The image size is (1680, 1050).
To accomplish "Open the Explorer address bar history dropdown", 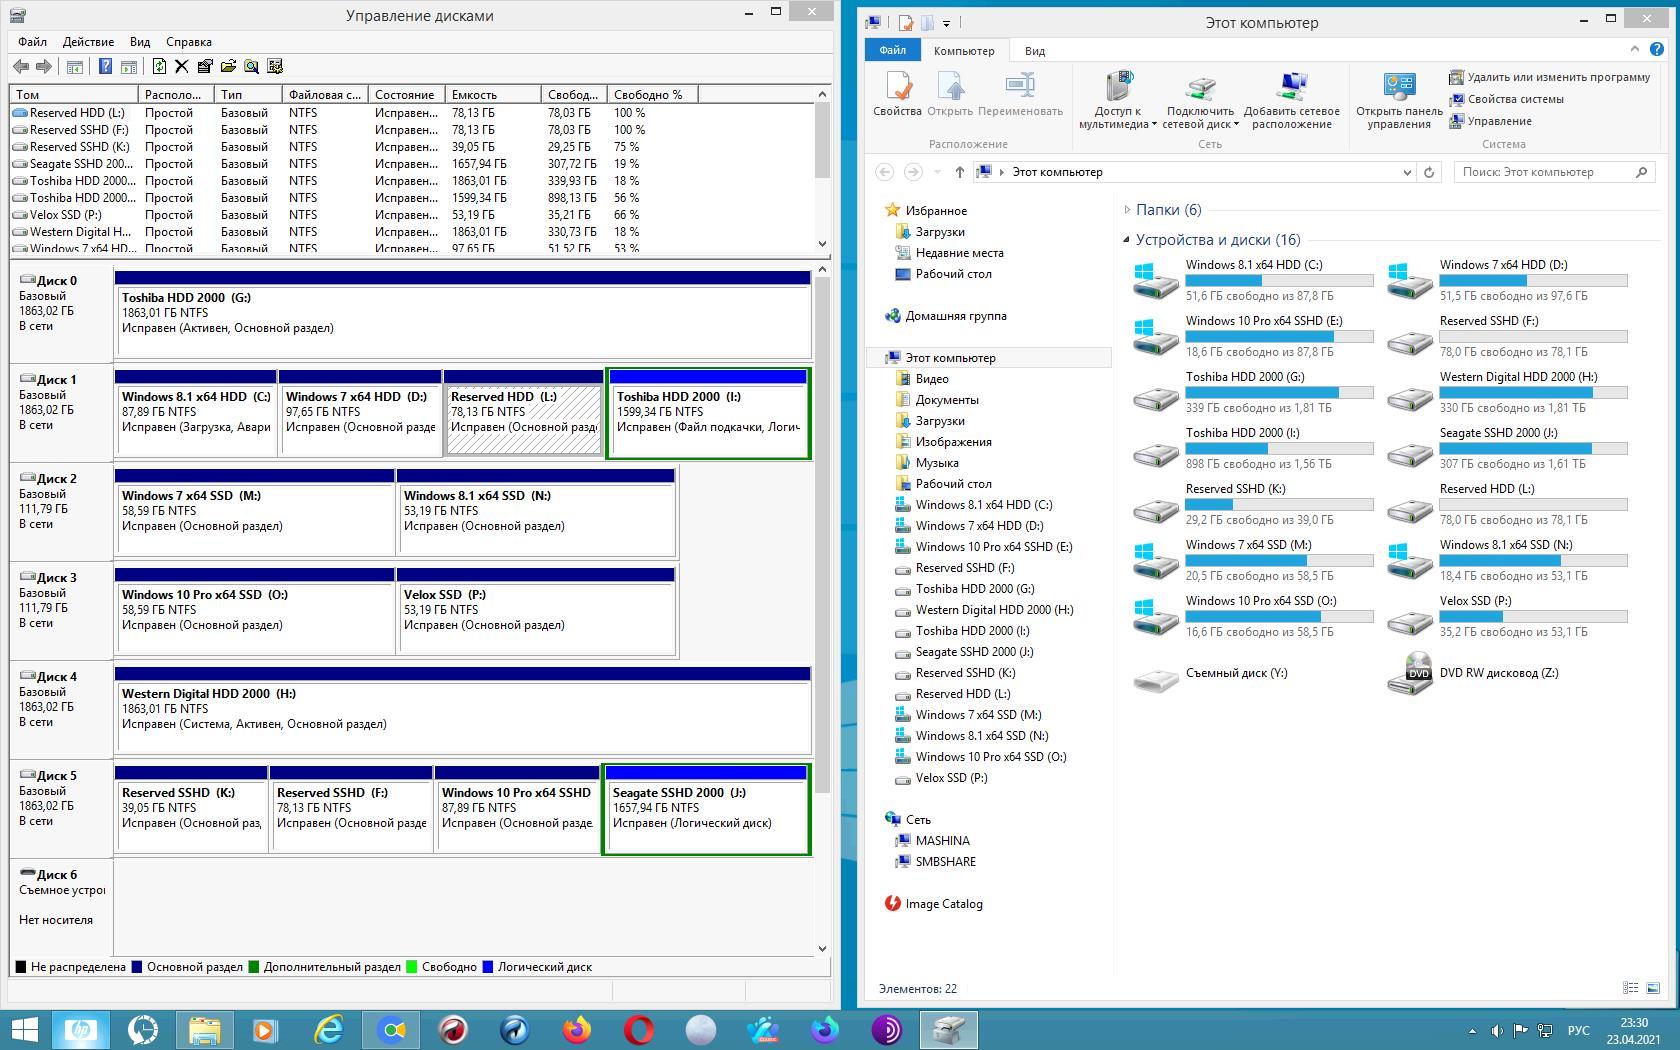I will tap(1407, 172).
